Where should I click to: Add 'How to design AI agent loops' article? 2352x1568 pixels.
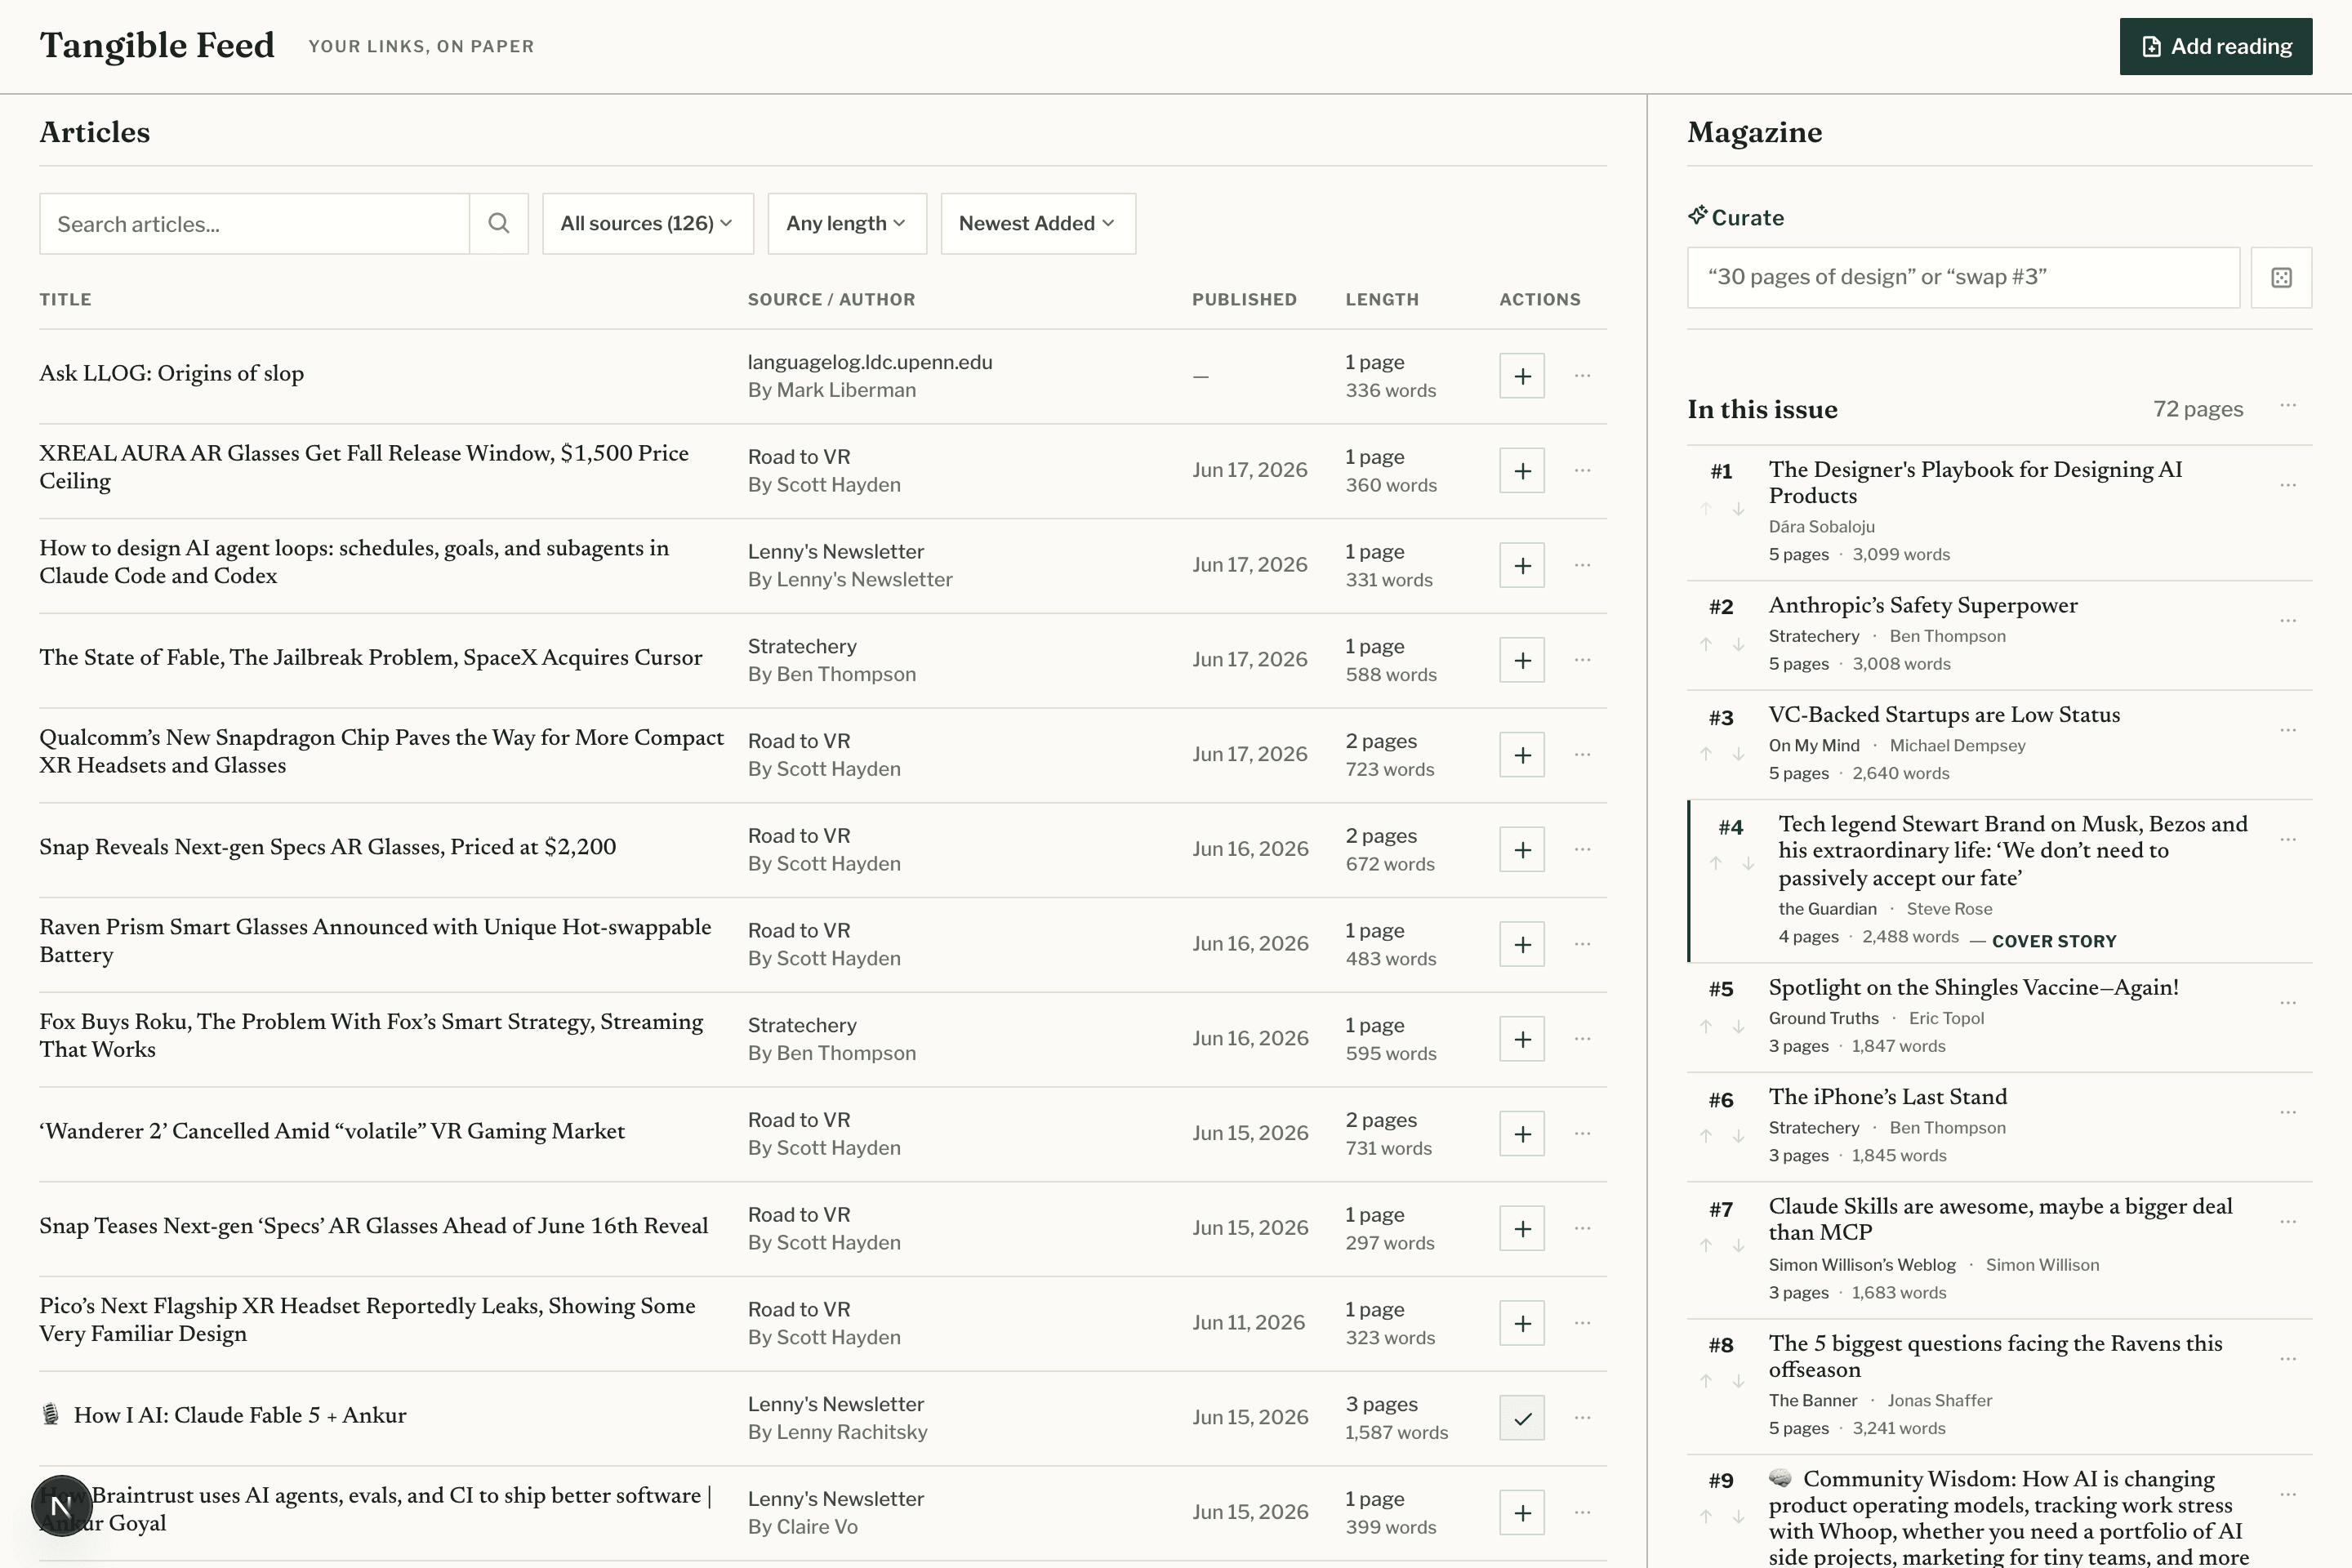click(1522, 566)
